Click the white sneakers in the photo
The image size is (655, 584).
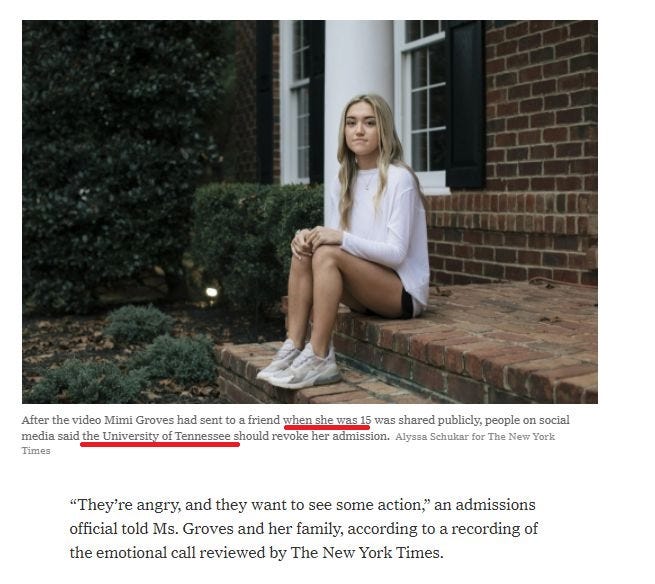pos(300,364)
